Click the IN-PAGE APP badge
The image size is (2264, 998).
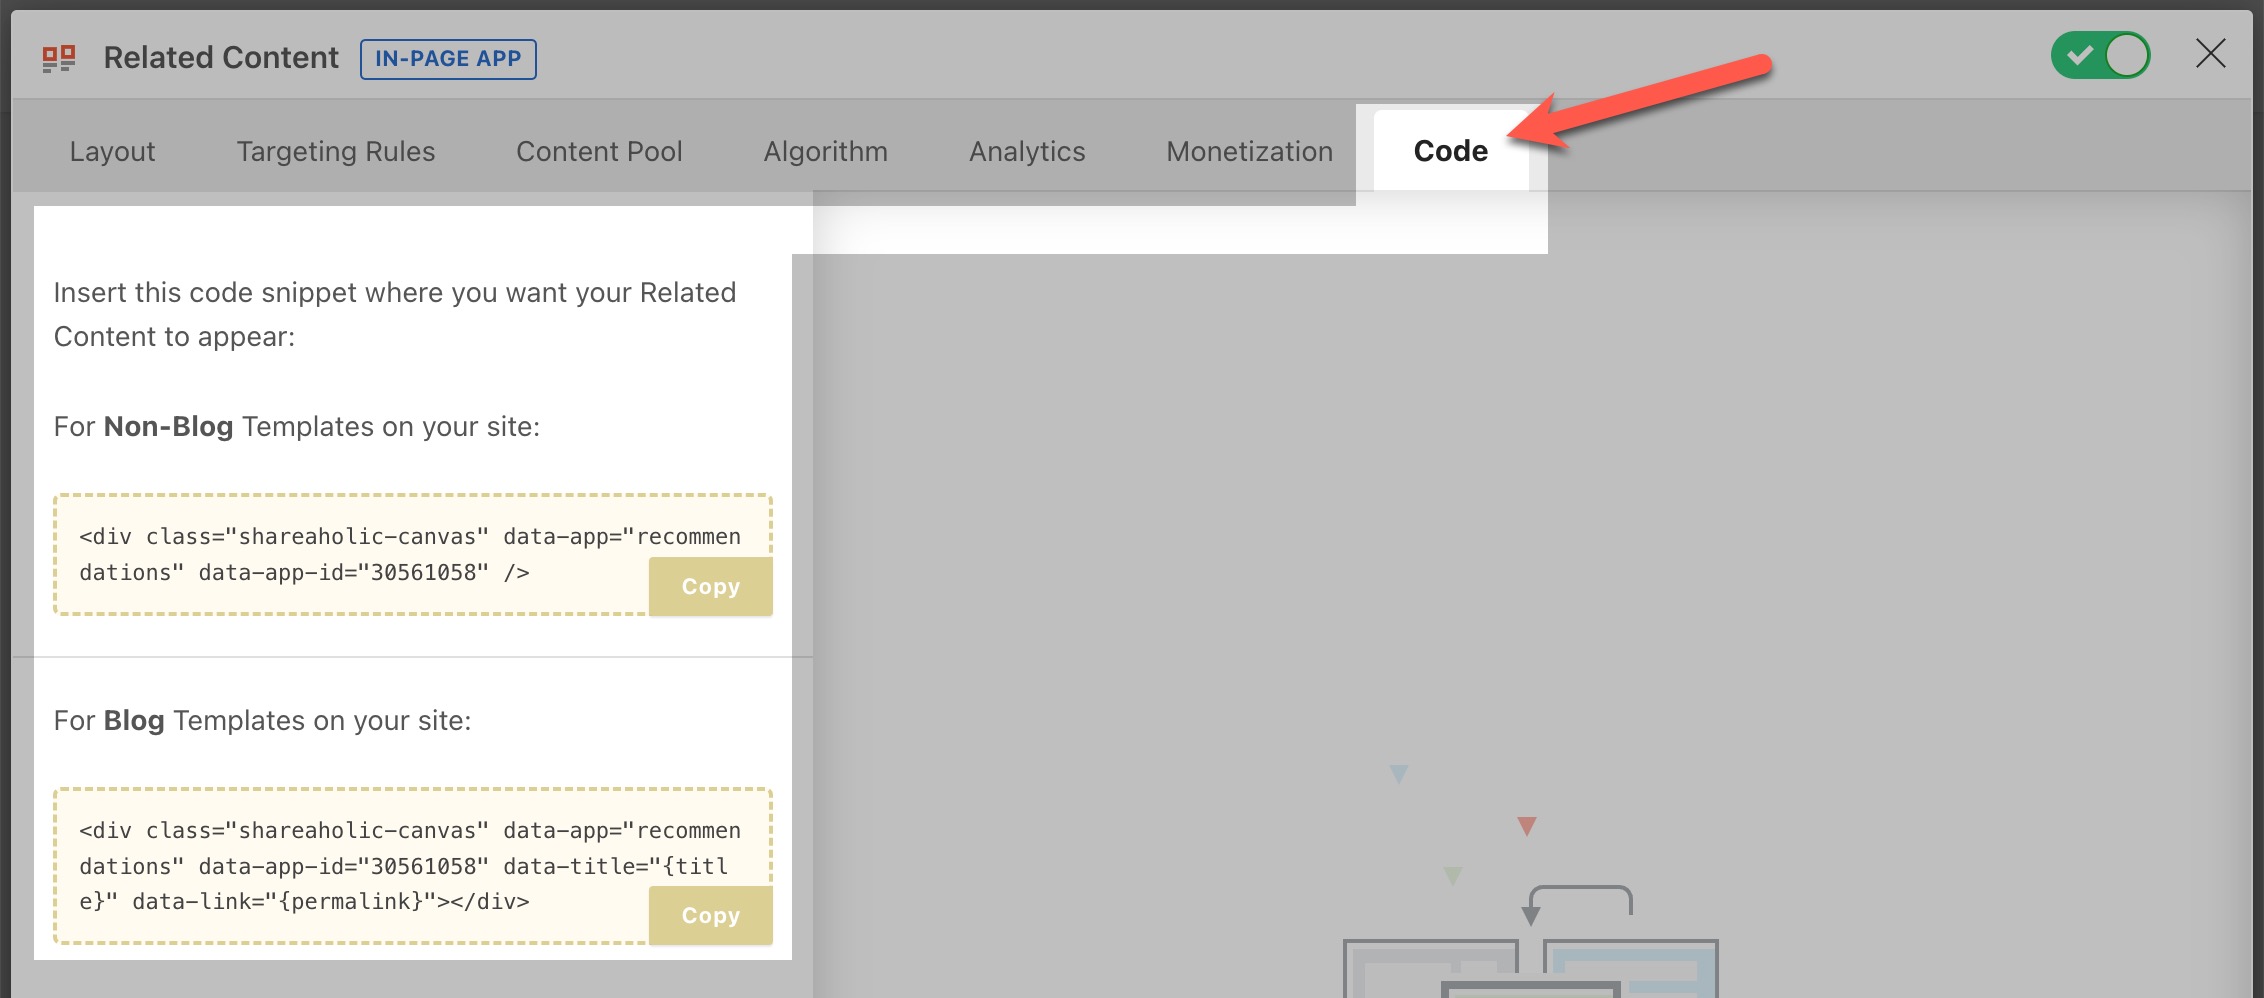tap(448, 58)
